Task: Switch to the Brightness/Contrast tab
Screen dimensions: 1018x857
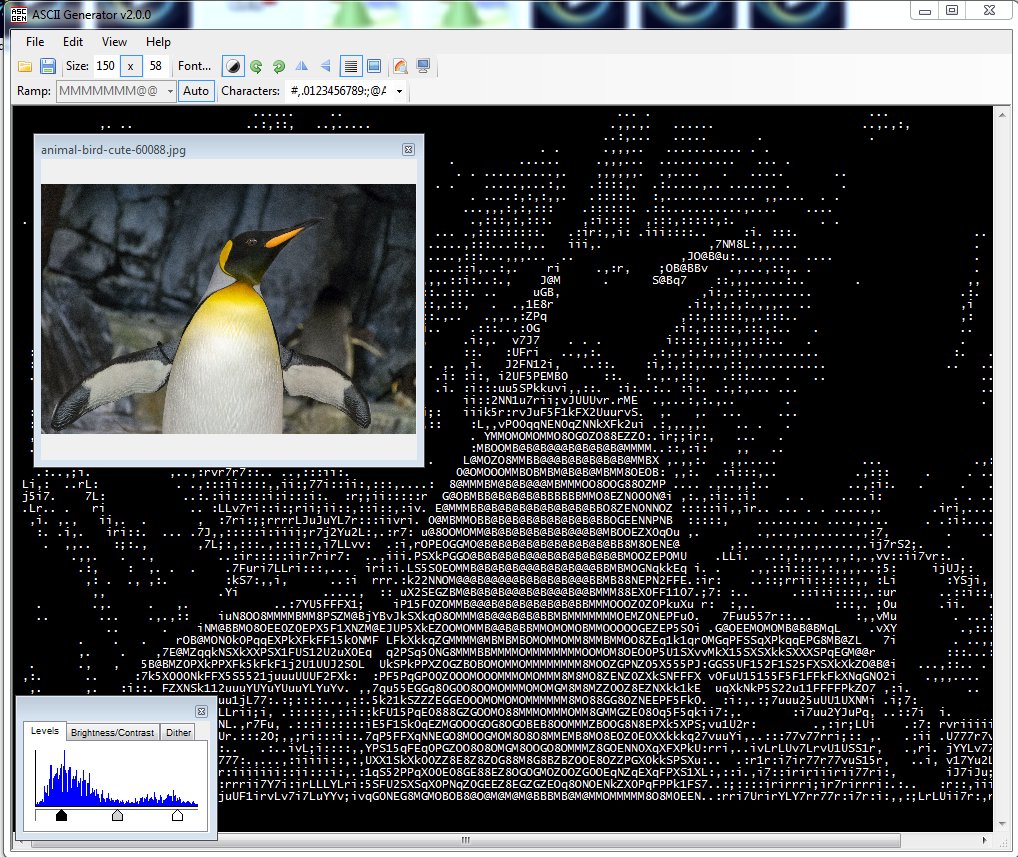Action: pos(113,731)
